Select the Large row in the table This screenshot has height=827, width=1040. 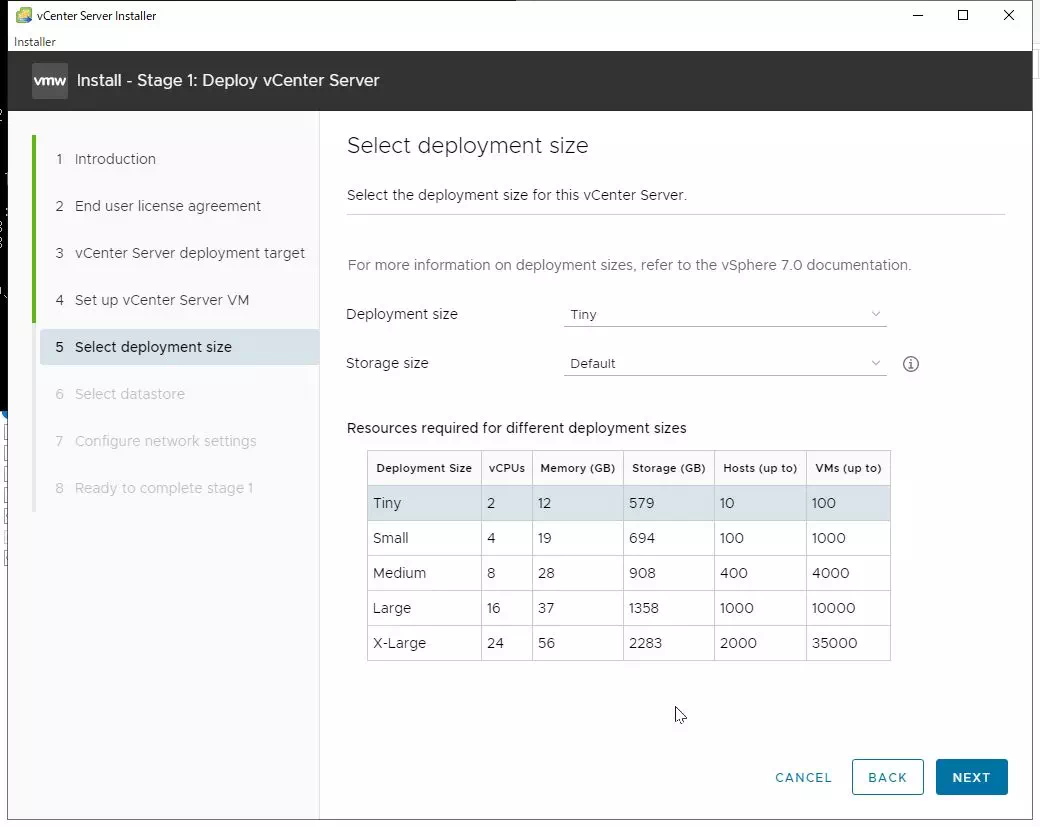[x=629, y=608]
